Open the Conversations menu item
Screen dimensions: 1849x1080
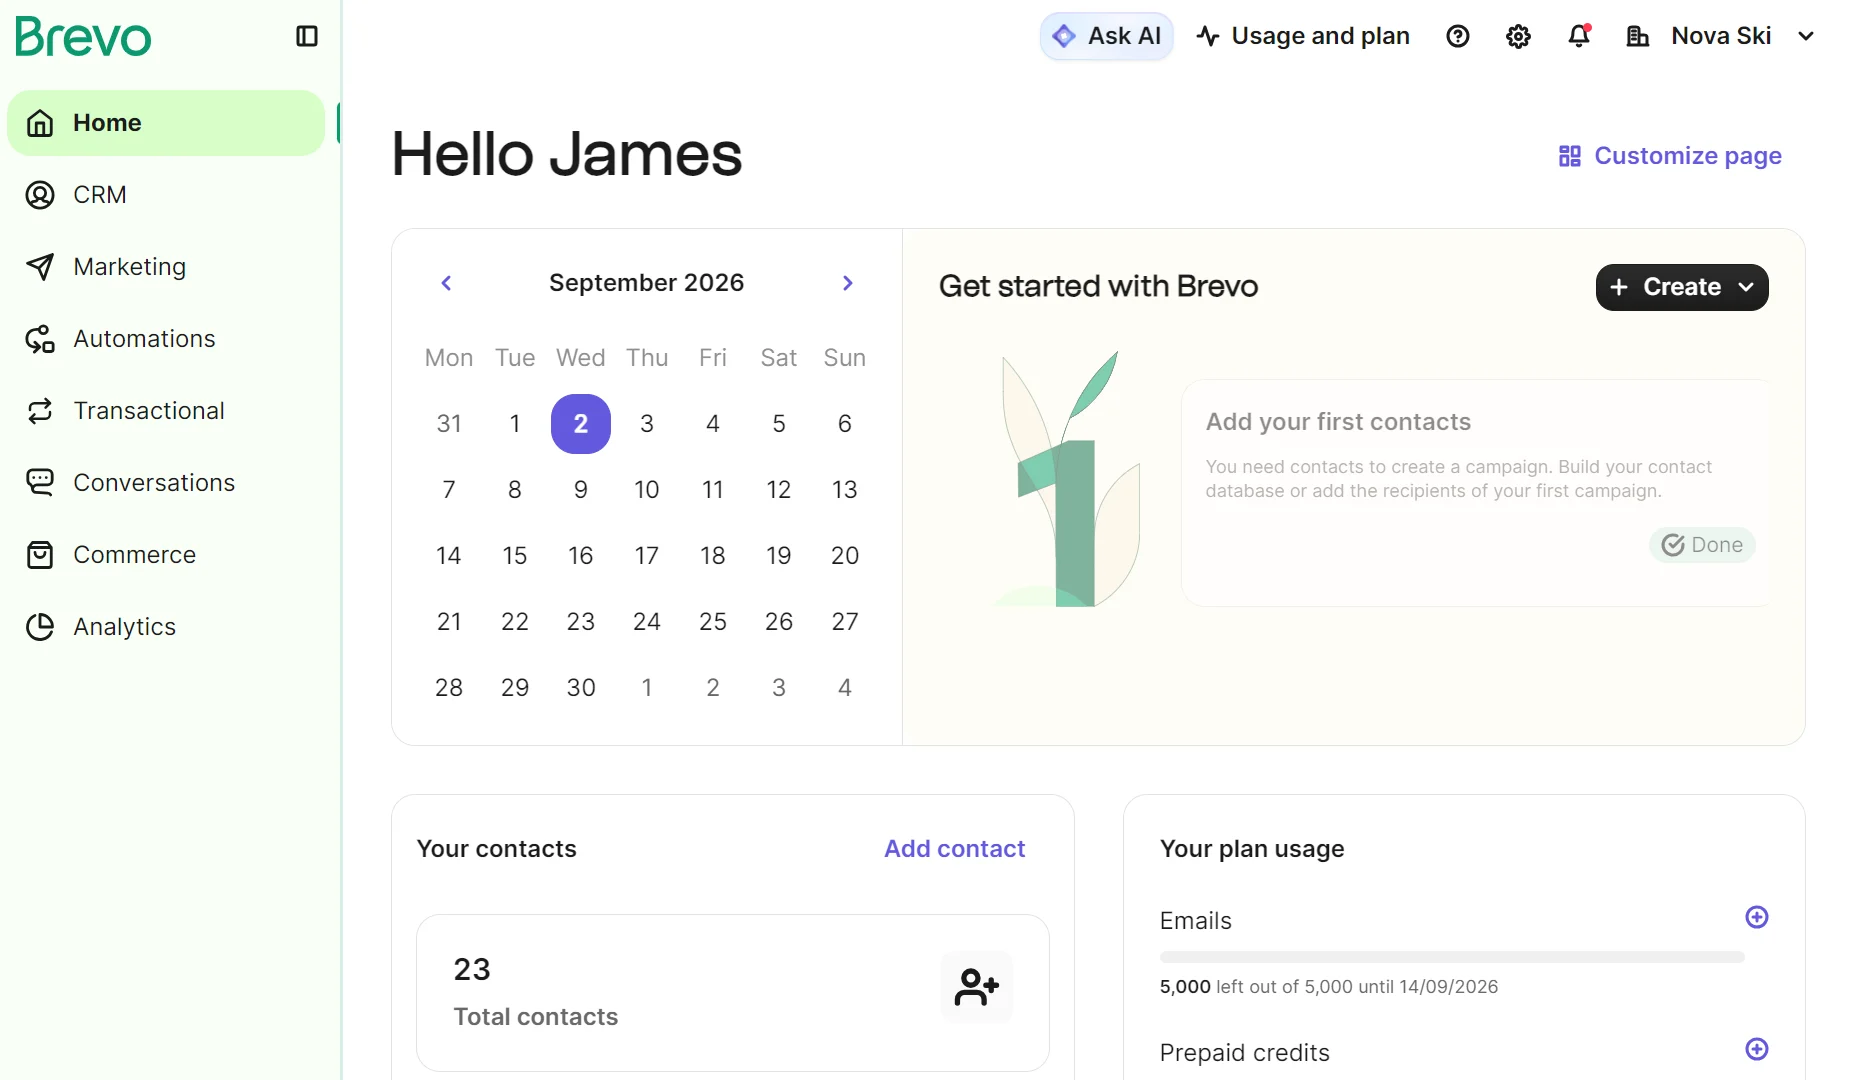(166, 483)
